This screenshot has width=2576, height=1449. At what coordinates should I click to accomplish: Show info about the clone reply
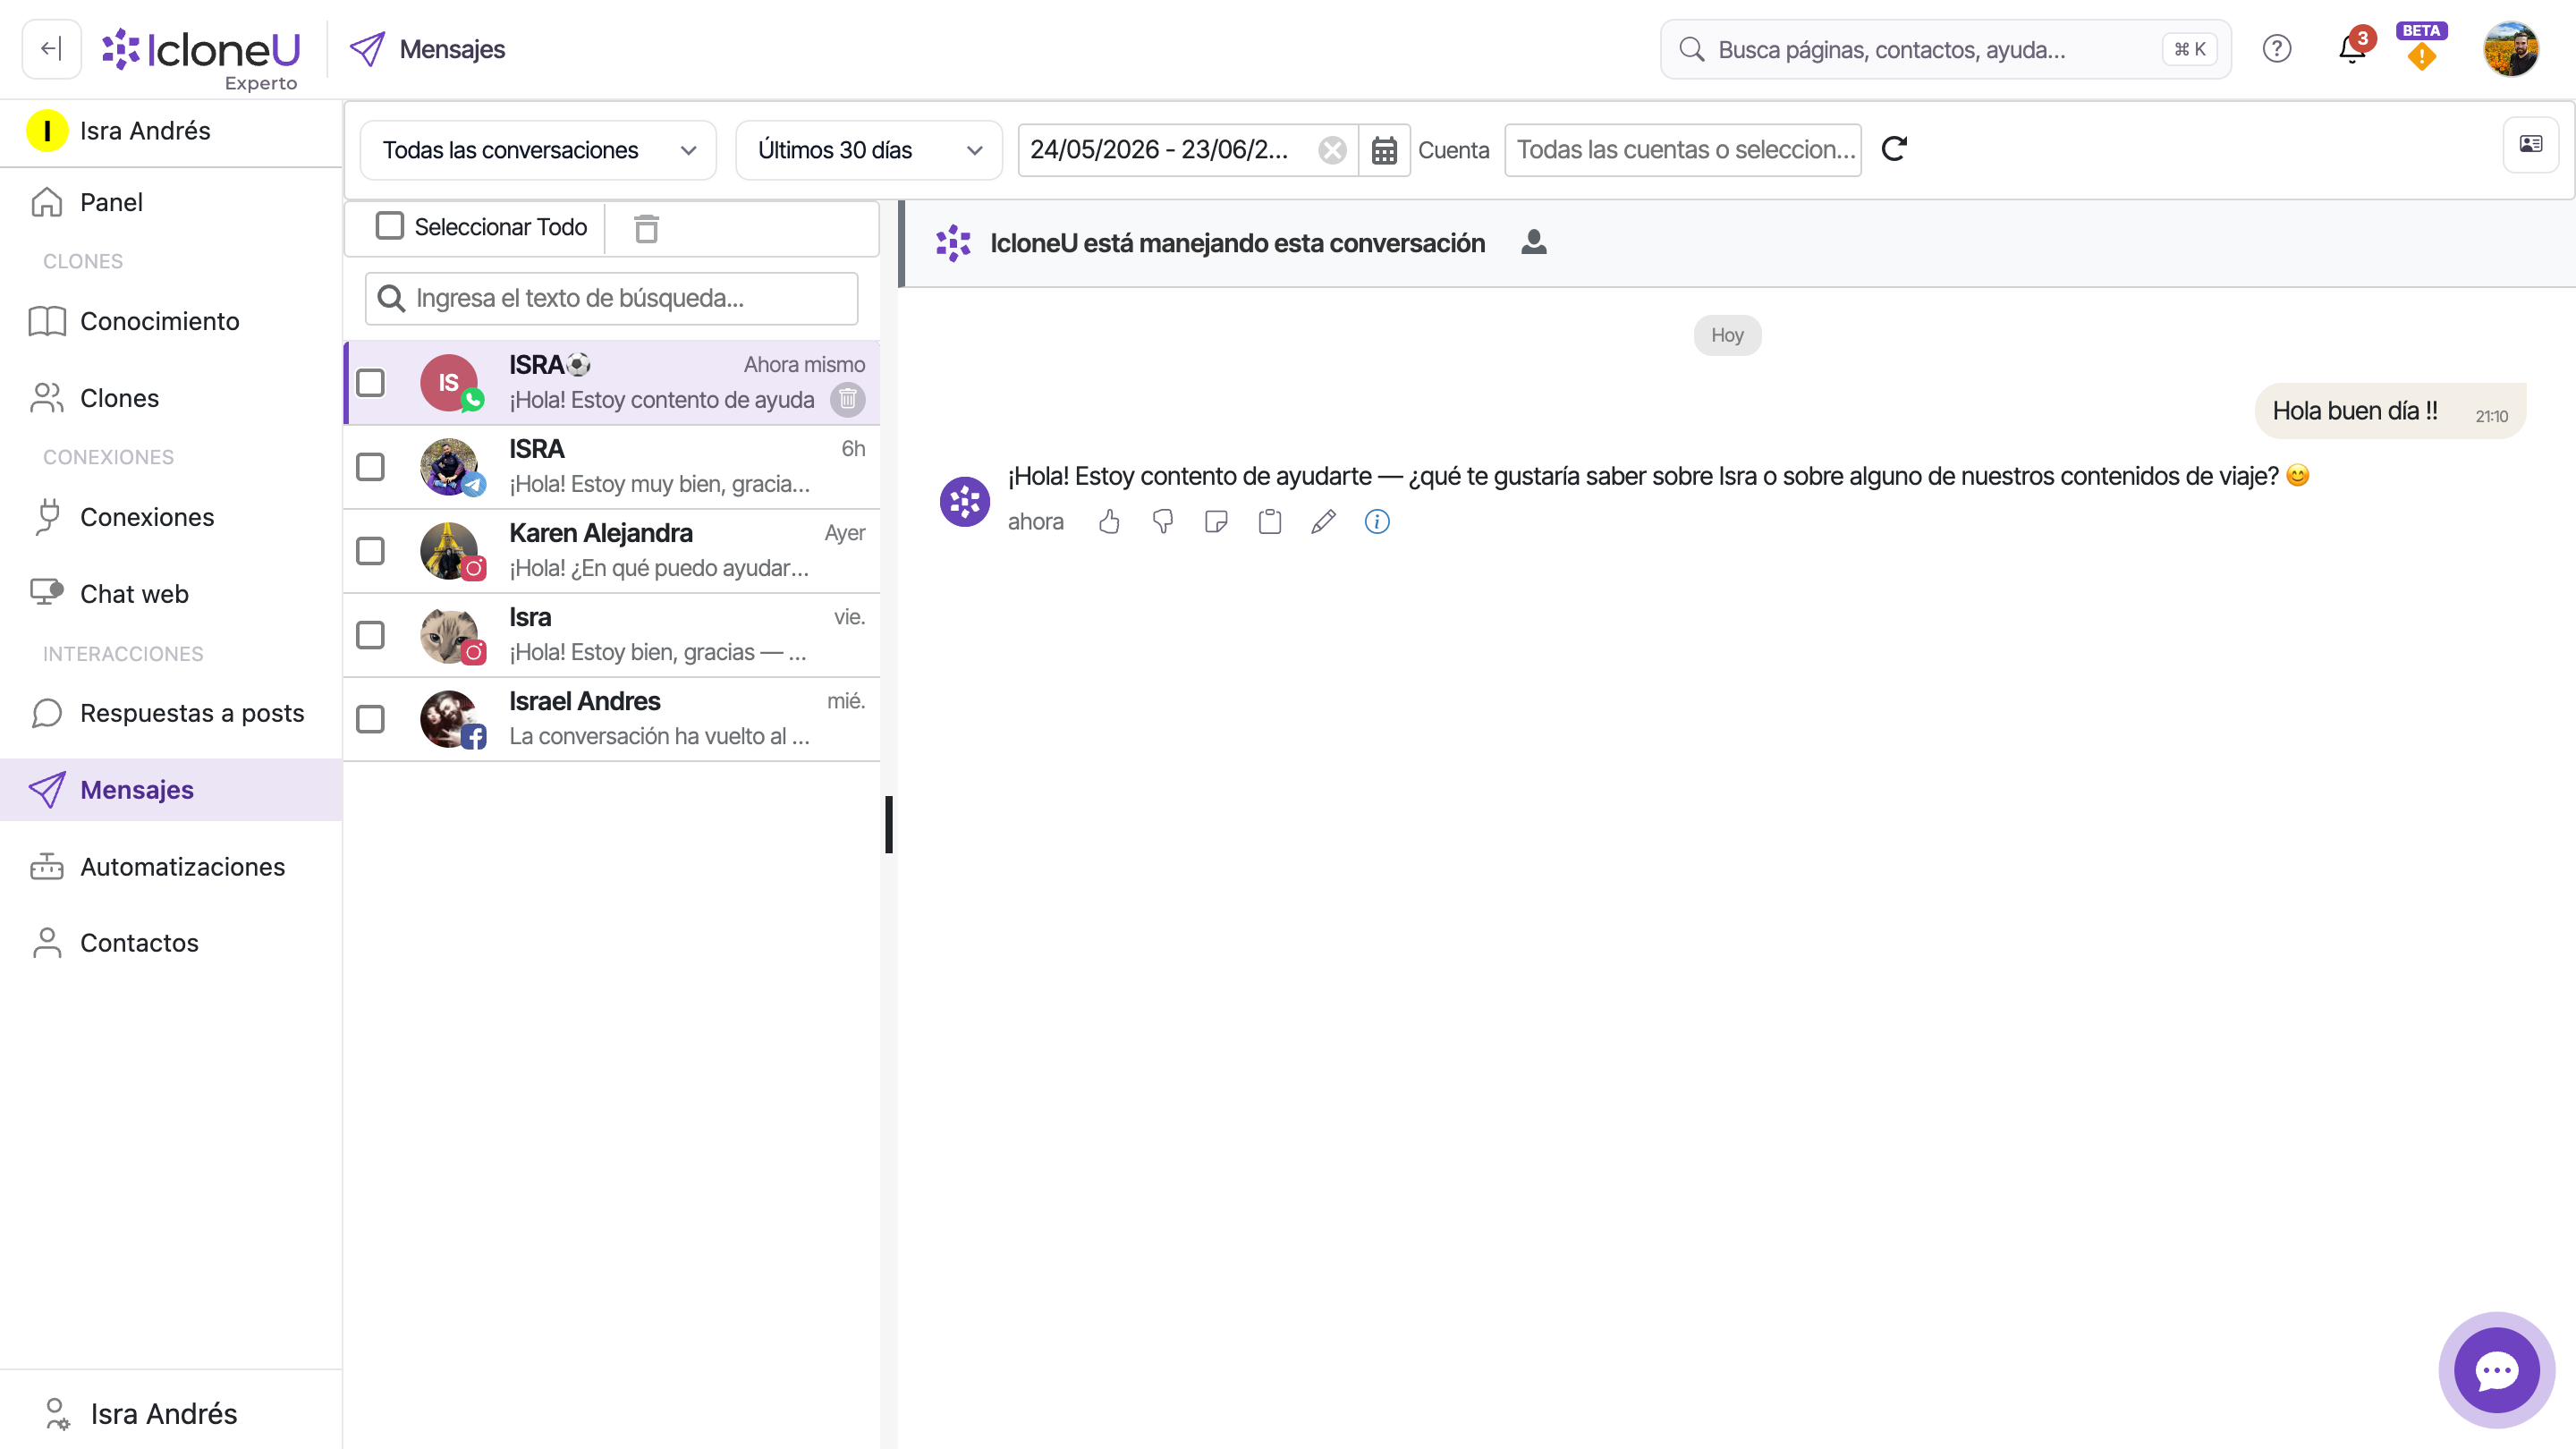tap(1377, 522)
